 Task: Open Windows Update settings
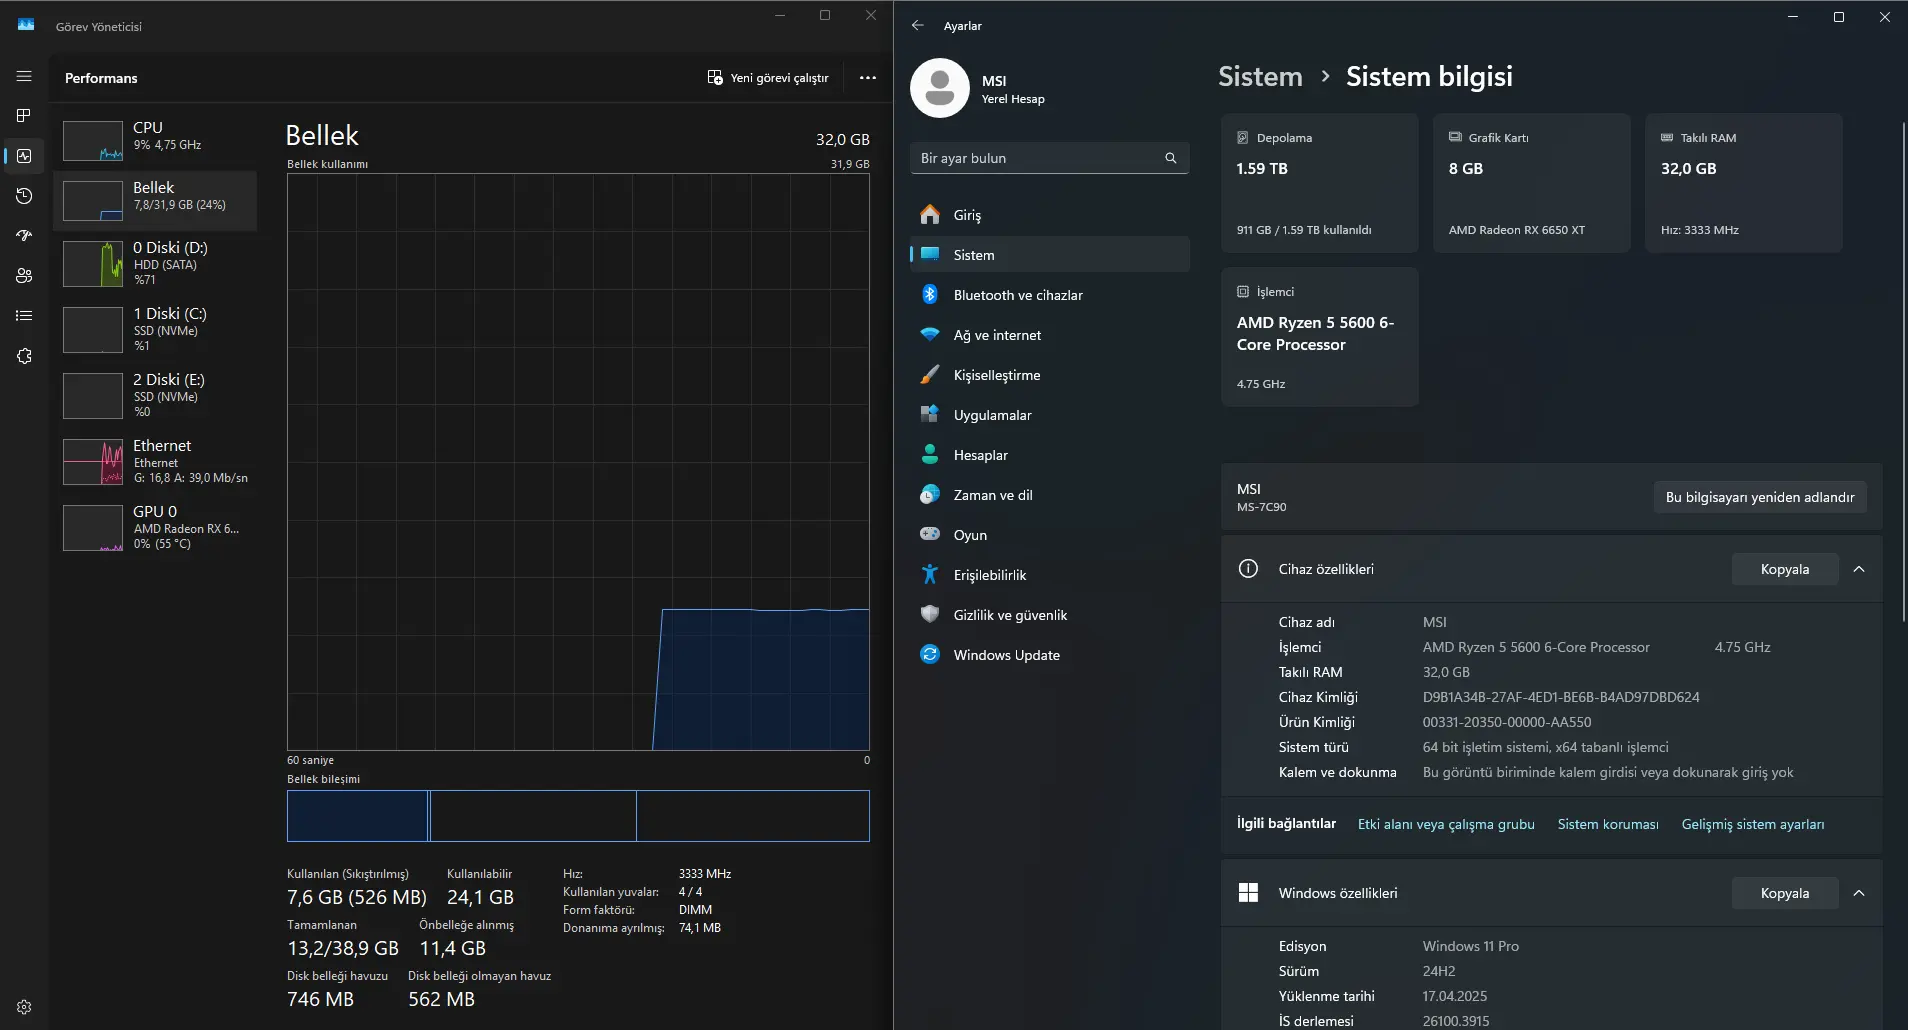click(x=1049, y=655)
